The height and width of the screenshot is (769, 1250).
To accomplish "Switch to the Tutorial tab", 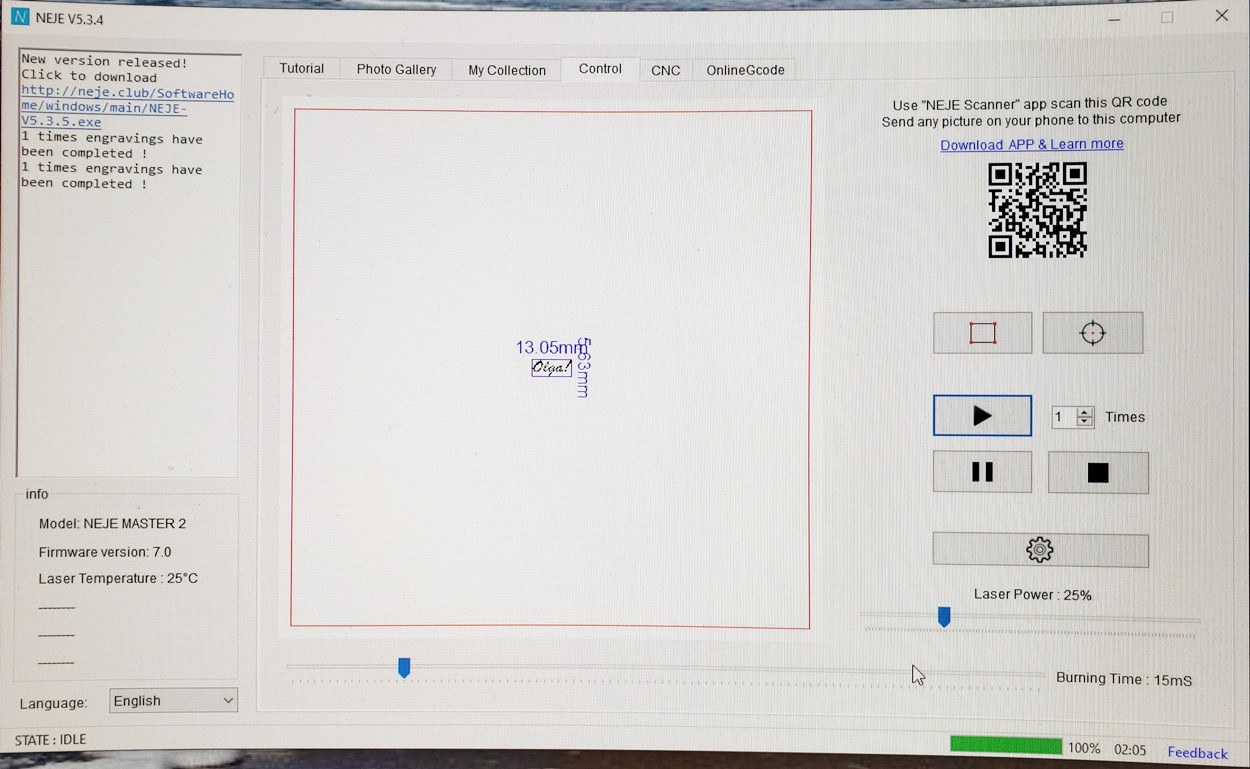I will click(x=301, y=69).
